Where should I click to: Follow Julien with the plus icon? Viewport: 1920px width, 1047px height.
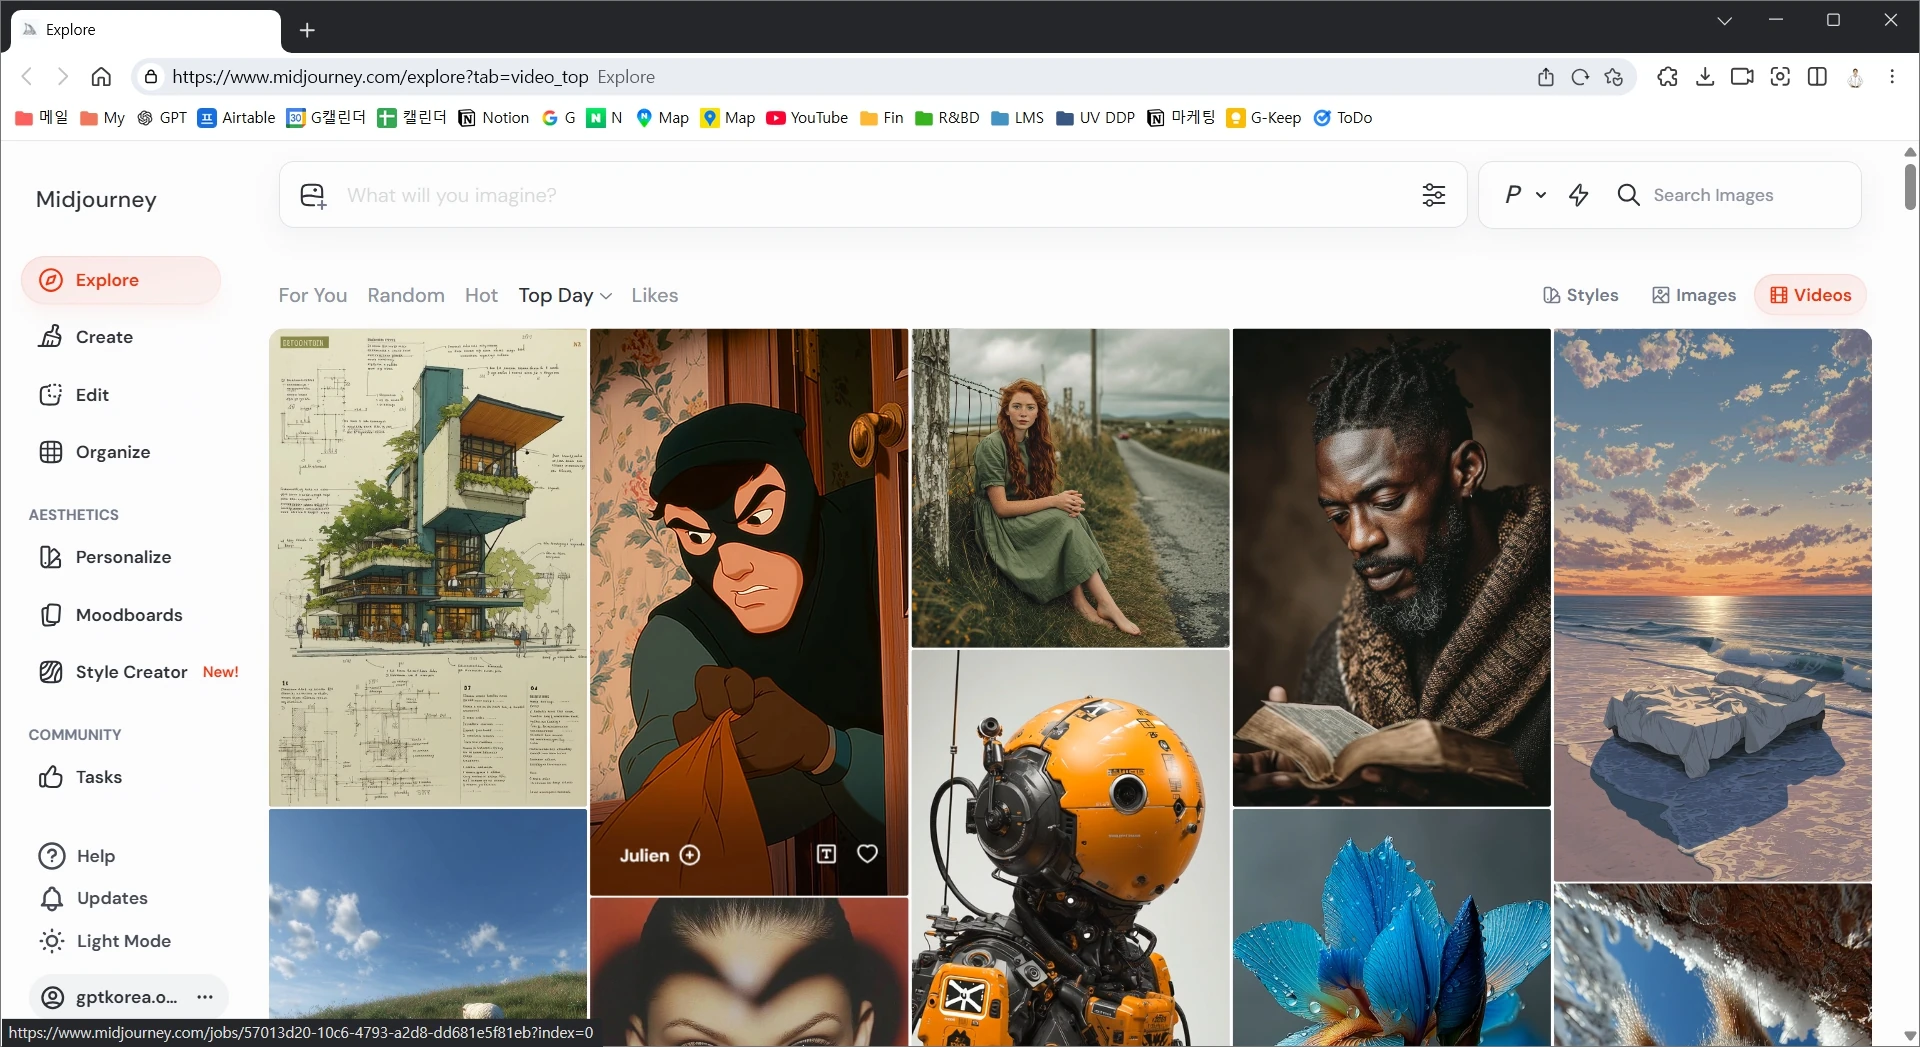(690, 855)
